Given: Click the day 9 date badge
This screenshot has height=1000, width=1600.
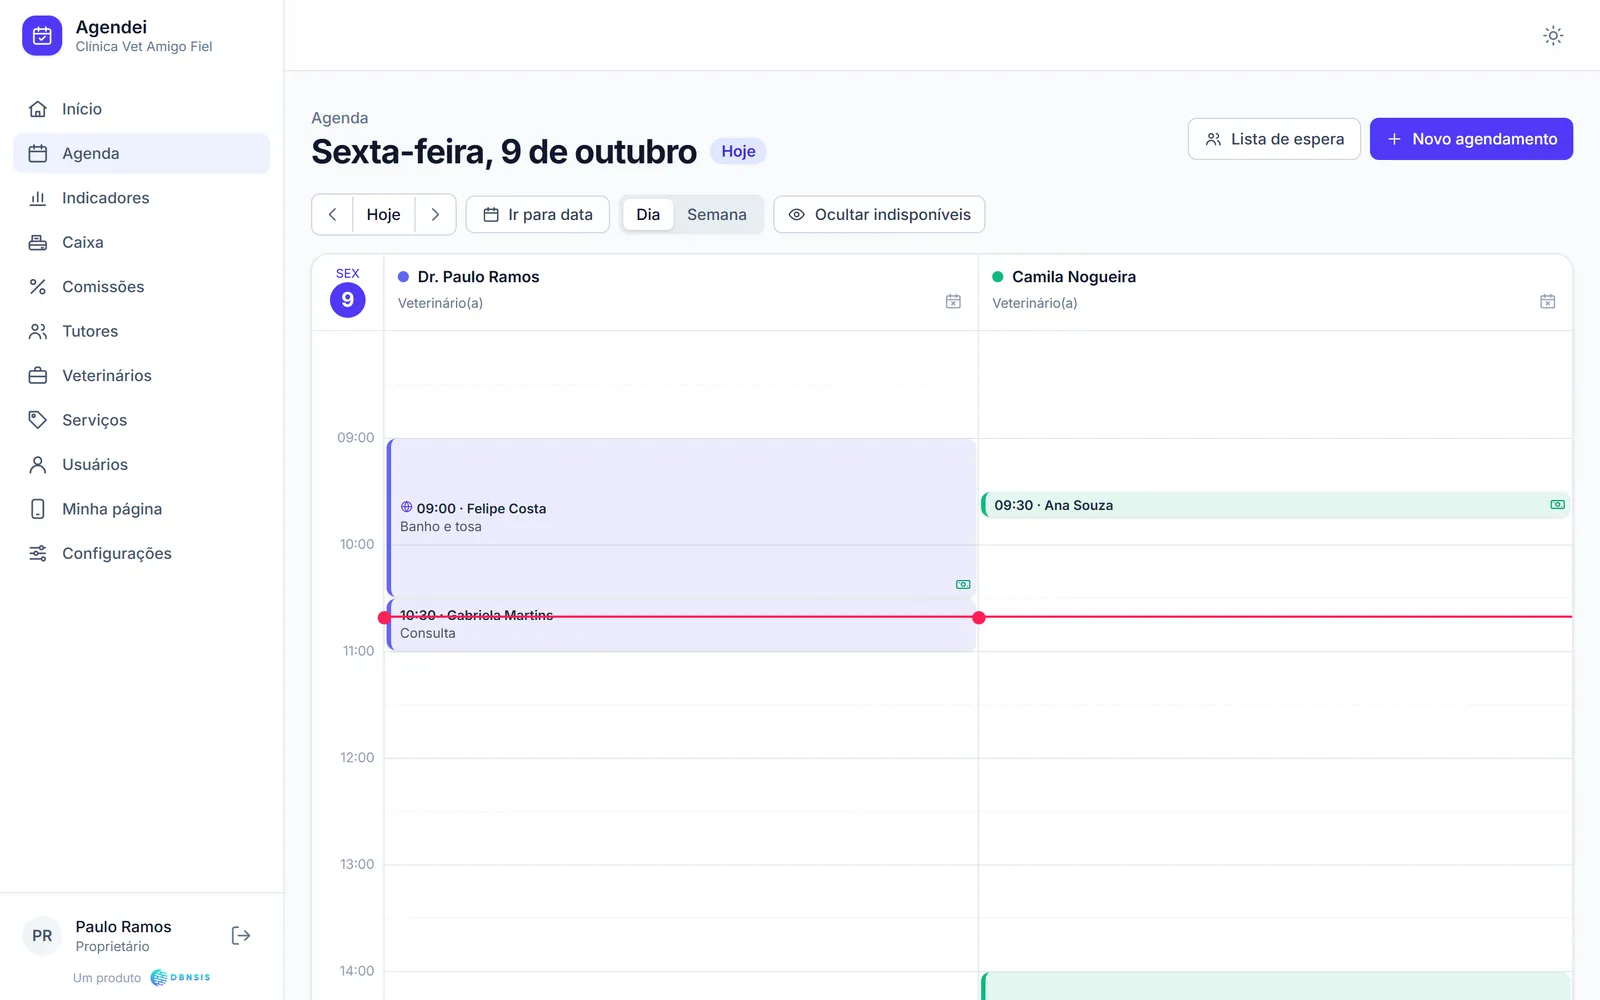Looking at the screenshot, I should [348, 299].
